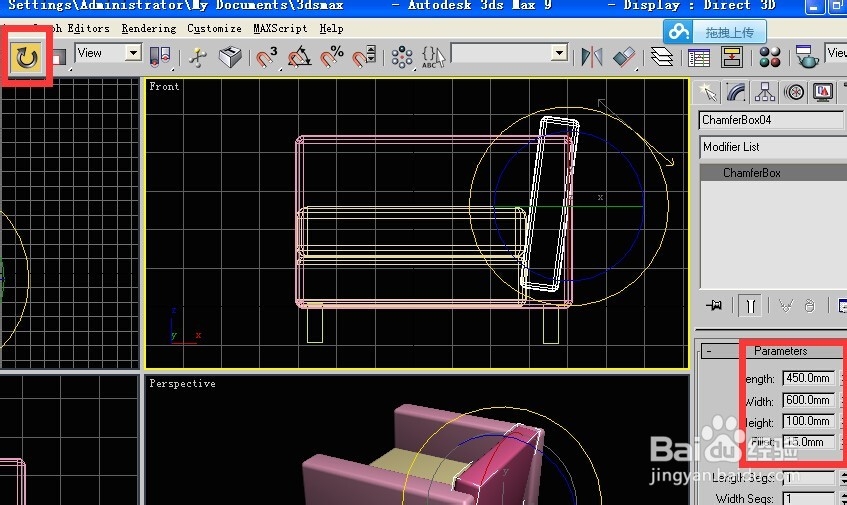Switch to the Display command panel tab

(823, 92)
